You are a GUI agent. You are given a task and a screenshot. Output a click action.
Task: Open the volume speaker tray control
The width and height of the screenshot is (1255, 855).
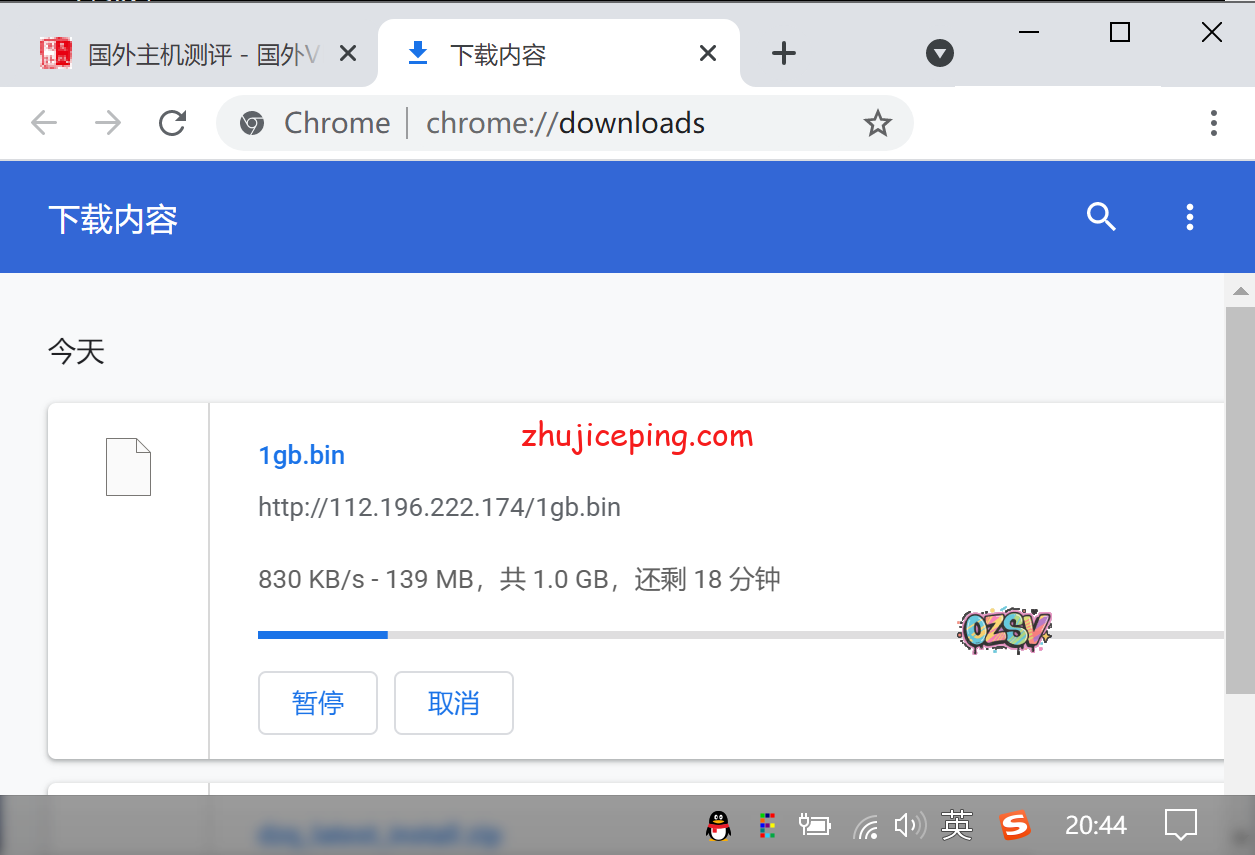pos(907,825)
